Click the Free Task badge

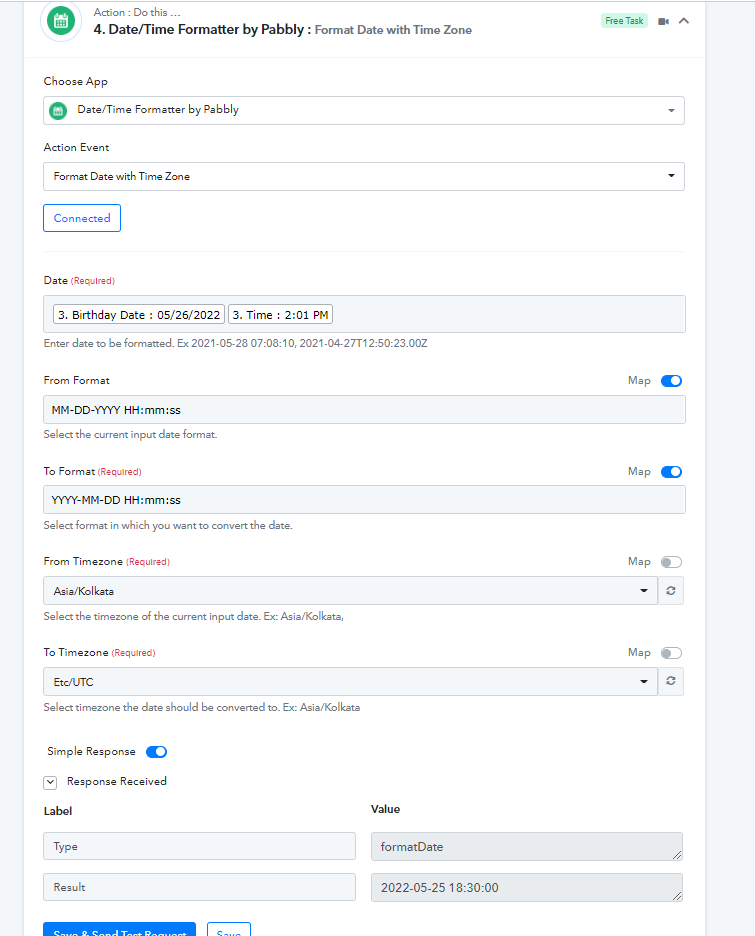(624, 21)
